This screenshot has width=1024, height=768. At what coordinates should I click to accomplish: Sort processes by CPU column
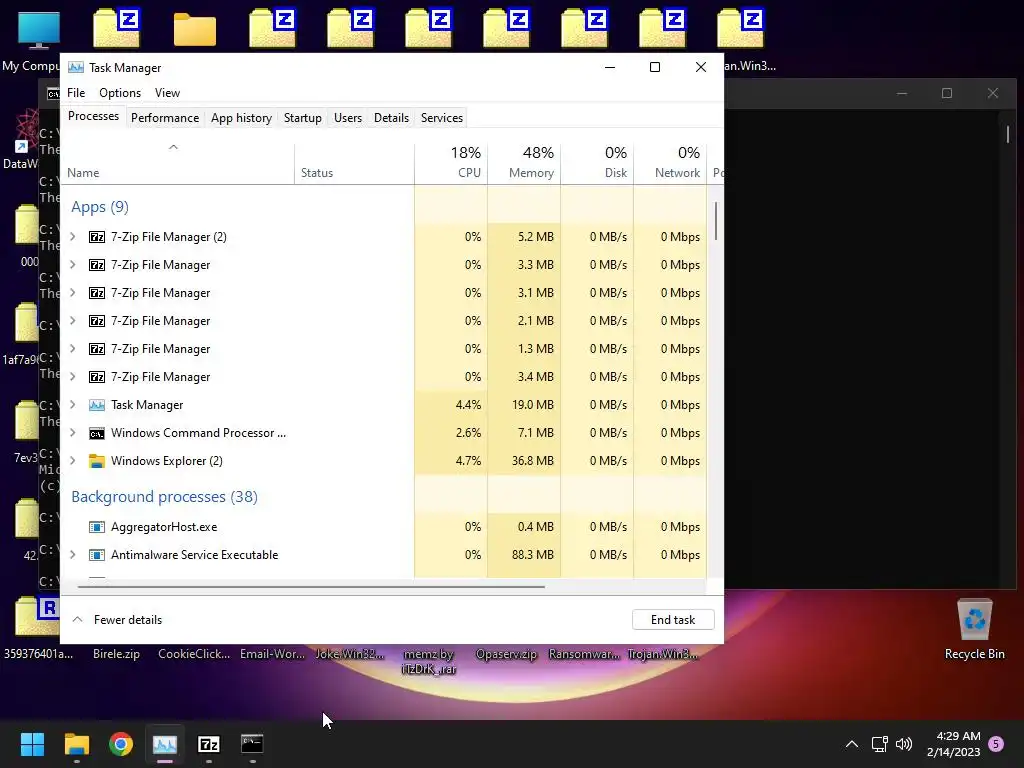[451, 163]
